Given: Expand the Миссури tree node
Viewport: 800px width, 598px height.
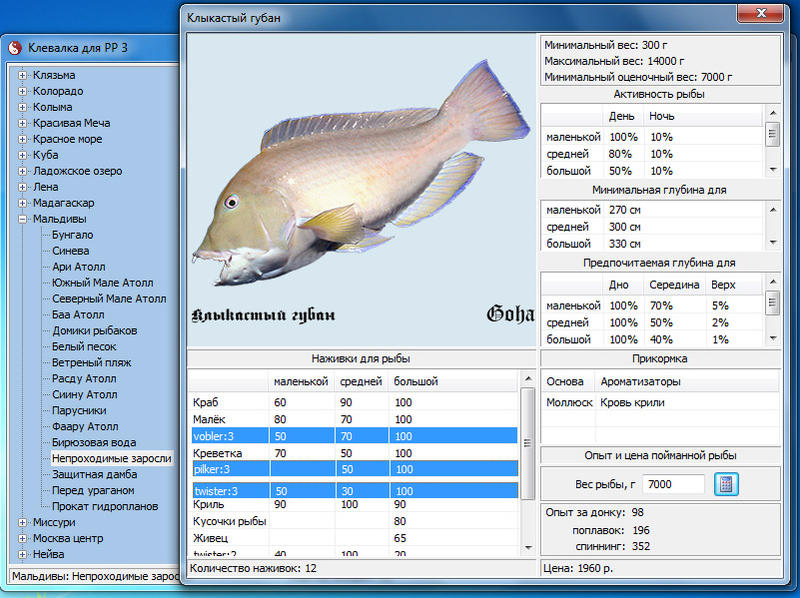Looking at the screenshot, I should pos(23,522).
